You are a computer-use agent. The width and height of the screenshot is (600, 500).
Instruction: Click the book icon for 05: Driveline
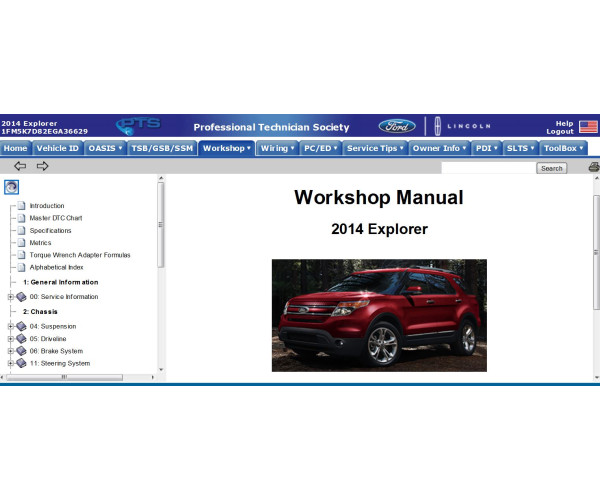(21, 339)
